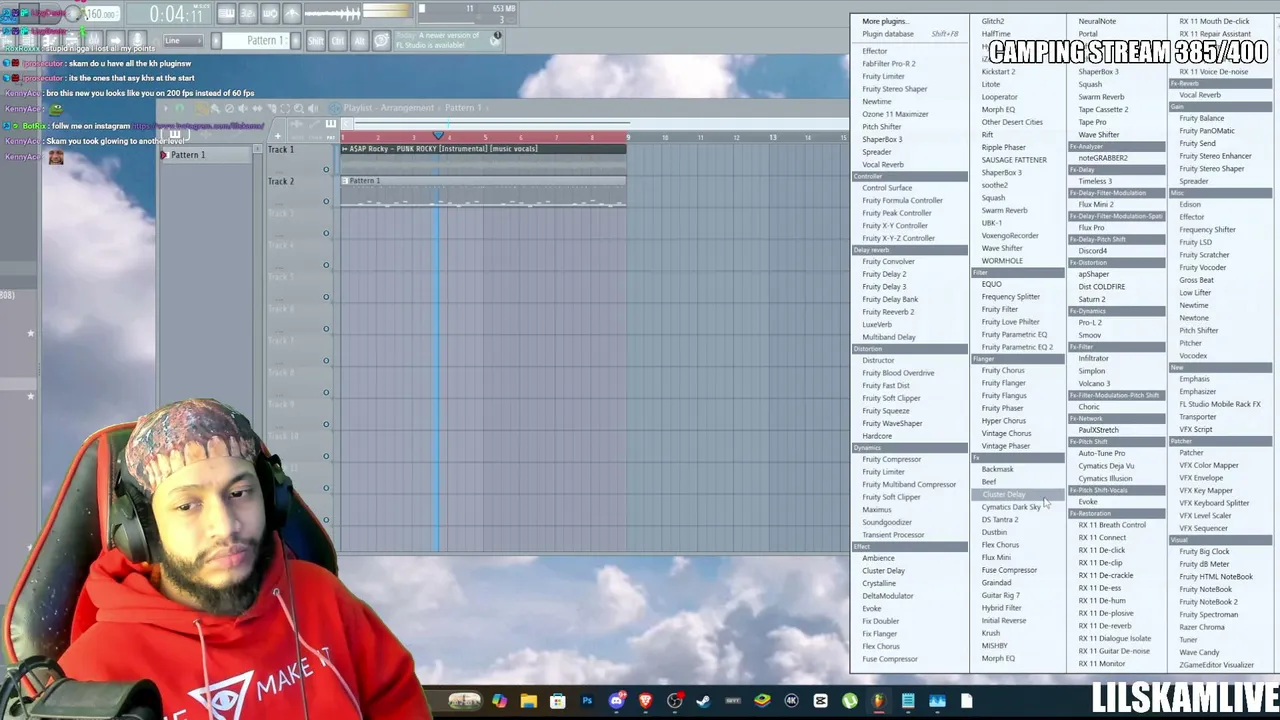Open the Playlist options menu arrow
Image resolution: width=1280 pixels, height=720 pixels.
click(x=167, y=108)
